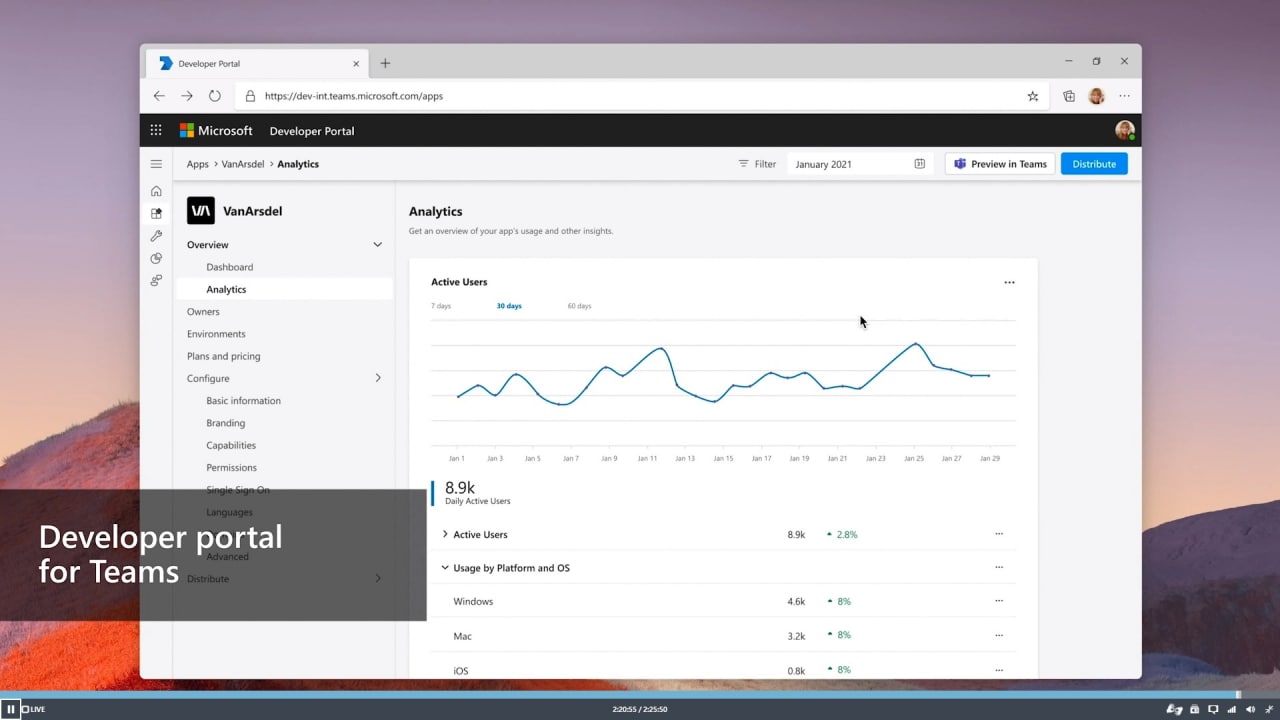Open the Apps icon in left rail
This screenshot has height=720, width=1280.
click(x=156, y=213)
